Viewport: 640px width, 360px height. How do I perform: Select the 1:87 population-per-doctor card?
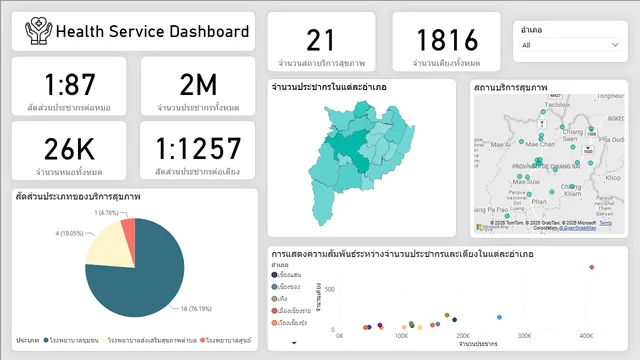click(69, 86)
